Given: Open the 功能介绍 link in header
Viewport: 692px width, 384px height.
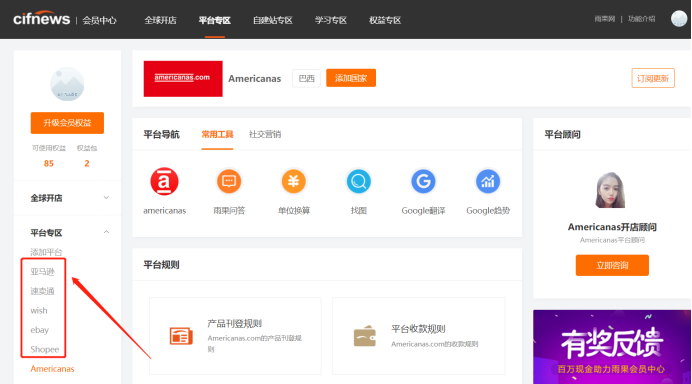Looking at the screenshot, I should point(642,19).
